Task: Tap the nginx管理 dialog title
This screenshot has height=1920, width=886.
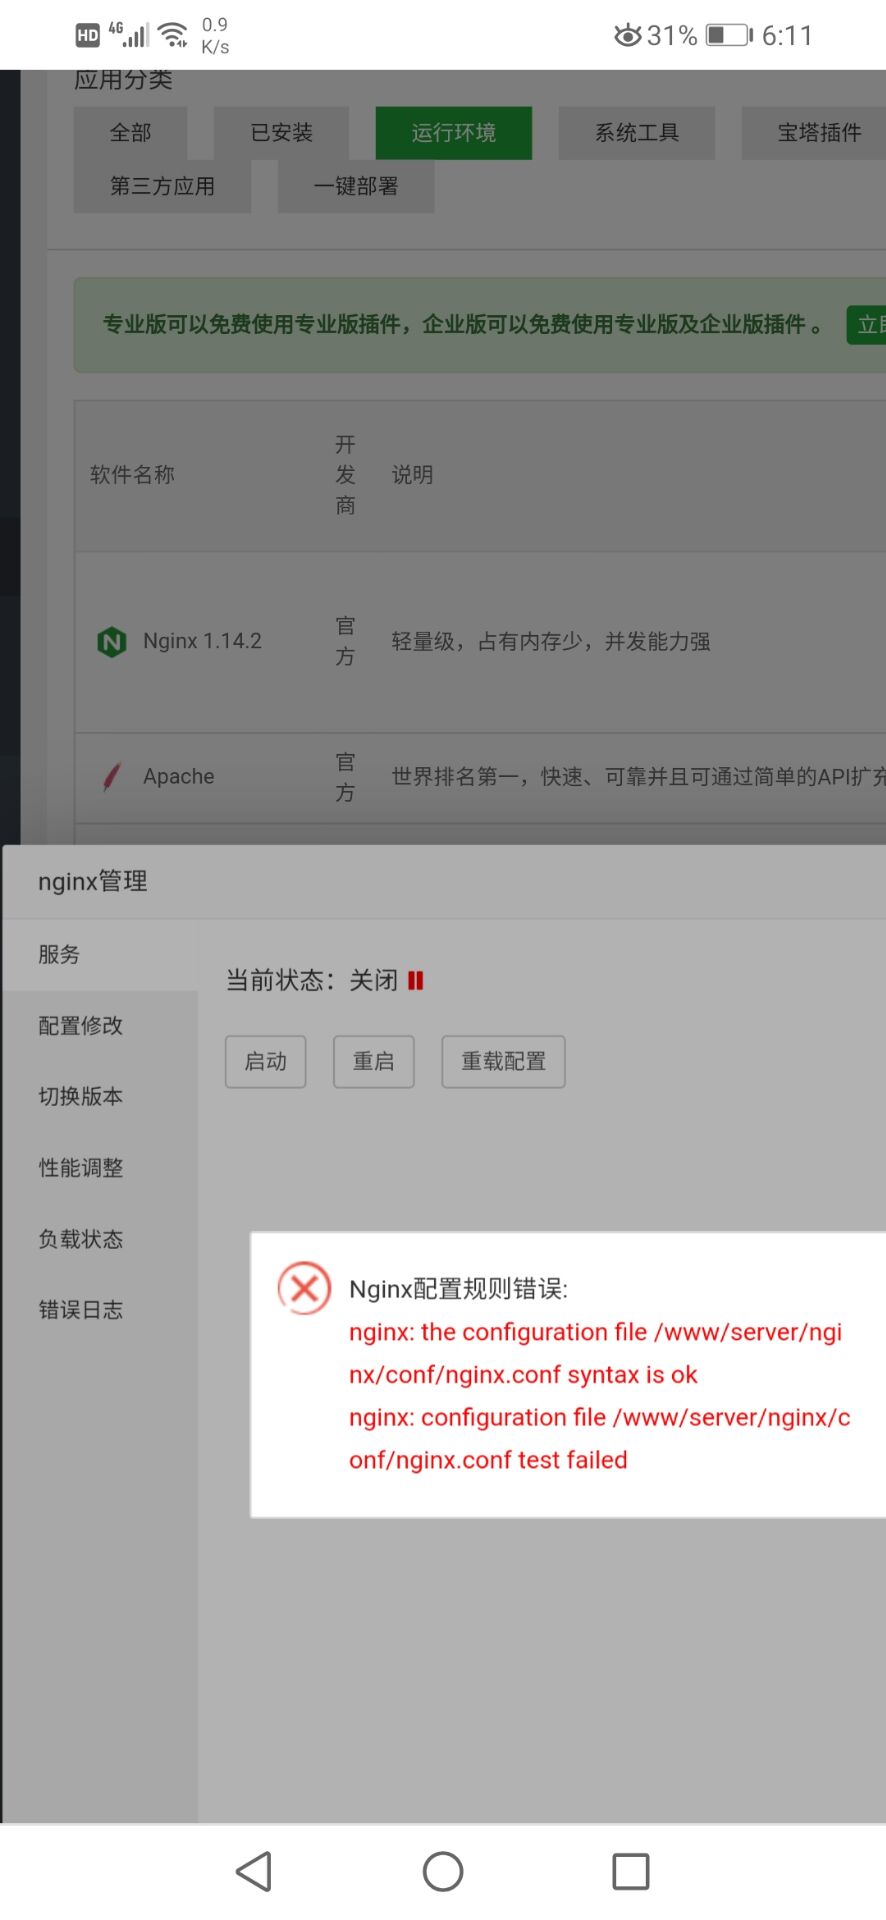Action: (93, 881)
